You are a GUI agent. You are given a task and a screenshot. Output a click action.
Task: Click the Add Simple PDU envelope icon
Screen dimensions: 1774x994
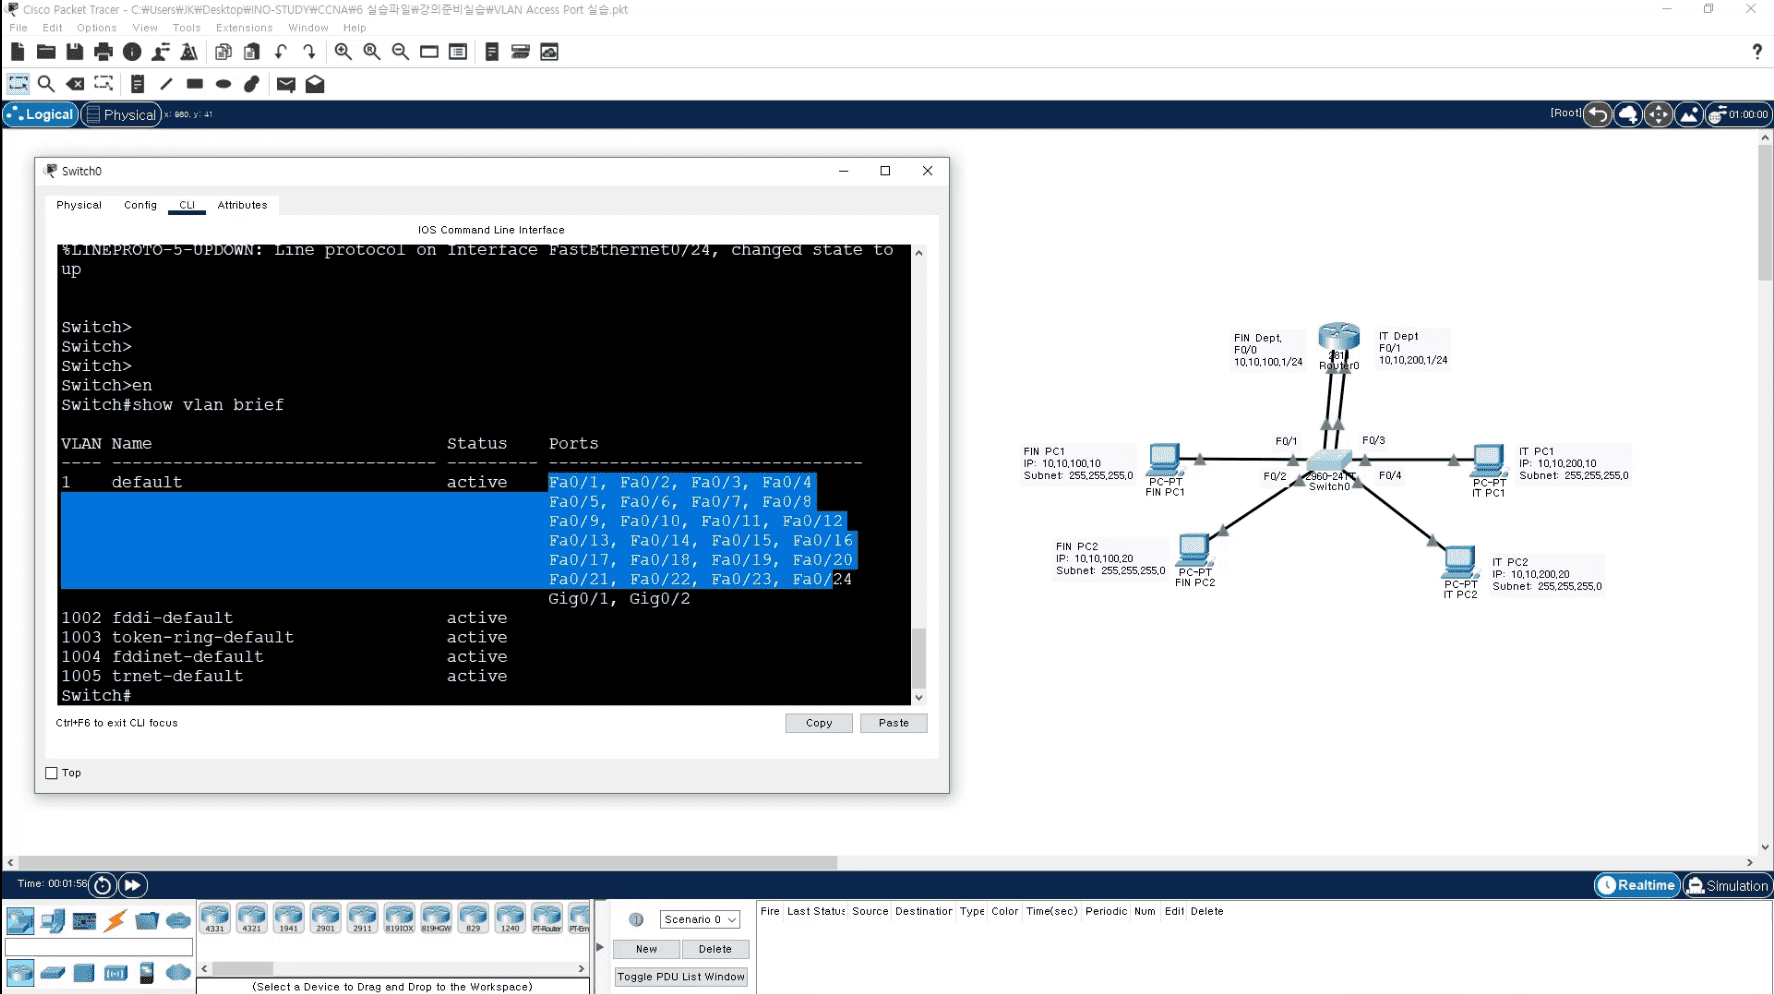[x=286, y=84]
